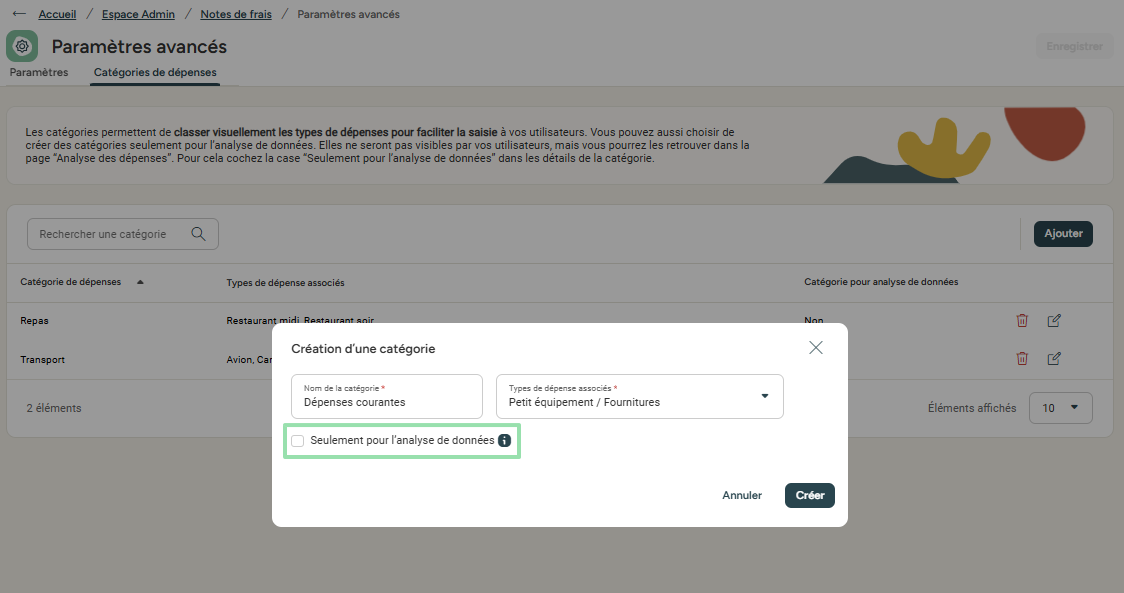Switch to the Paramètres tab
The height and width of the screenshot is (593, 1124).
(x=39, y=72)
